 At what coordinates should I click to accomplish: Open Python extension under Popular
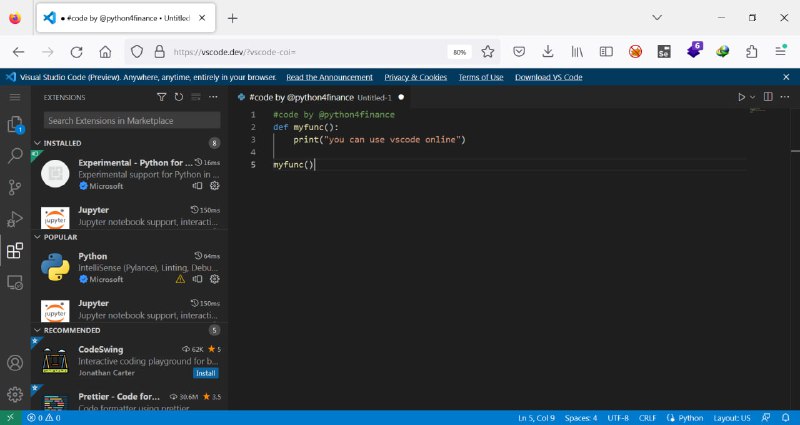tap(130, 267)
